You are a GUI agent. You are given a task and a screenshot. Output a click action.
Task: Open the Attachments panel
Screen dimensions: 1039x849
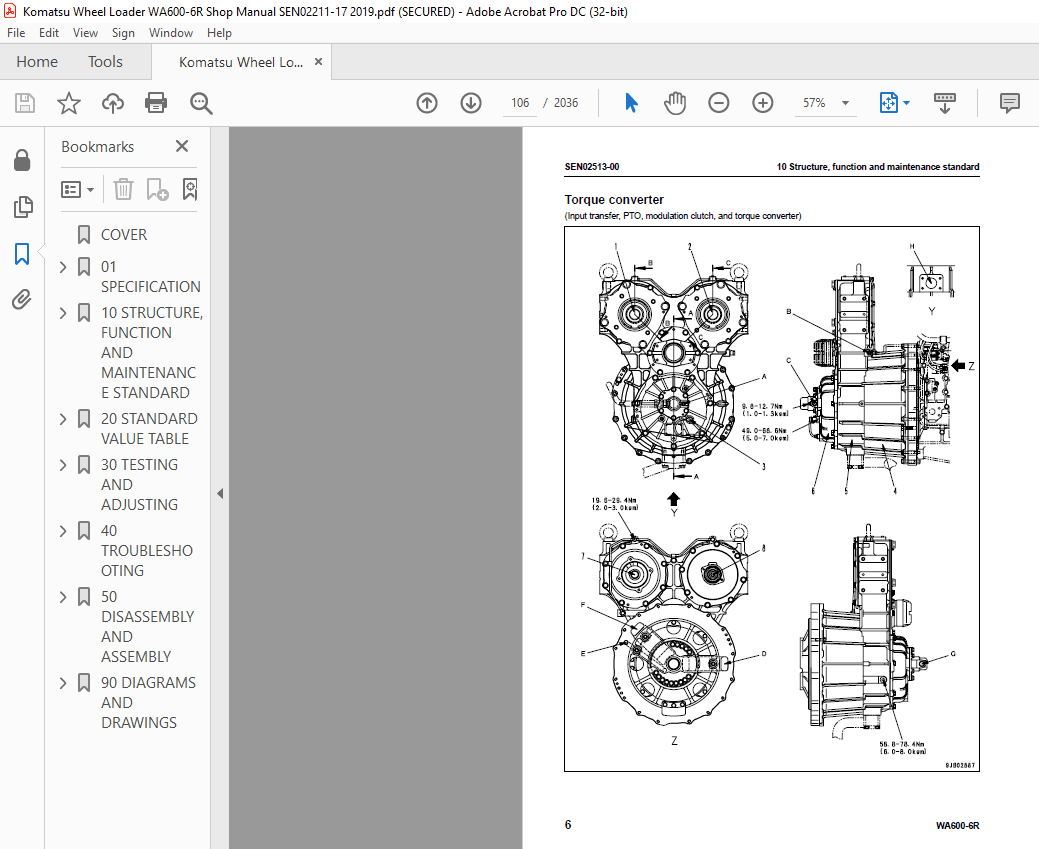tap(23, 299)
